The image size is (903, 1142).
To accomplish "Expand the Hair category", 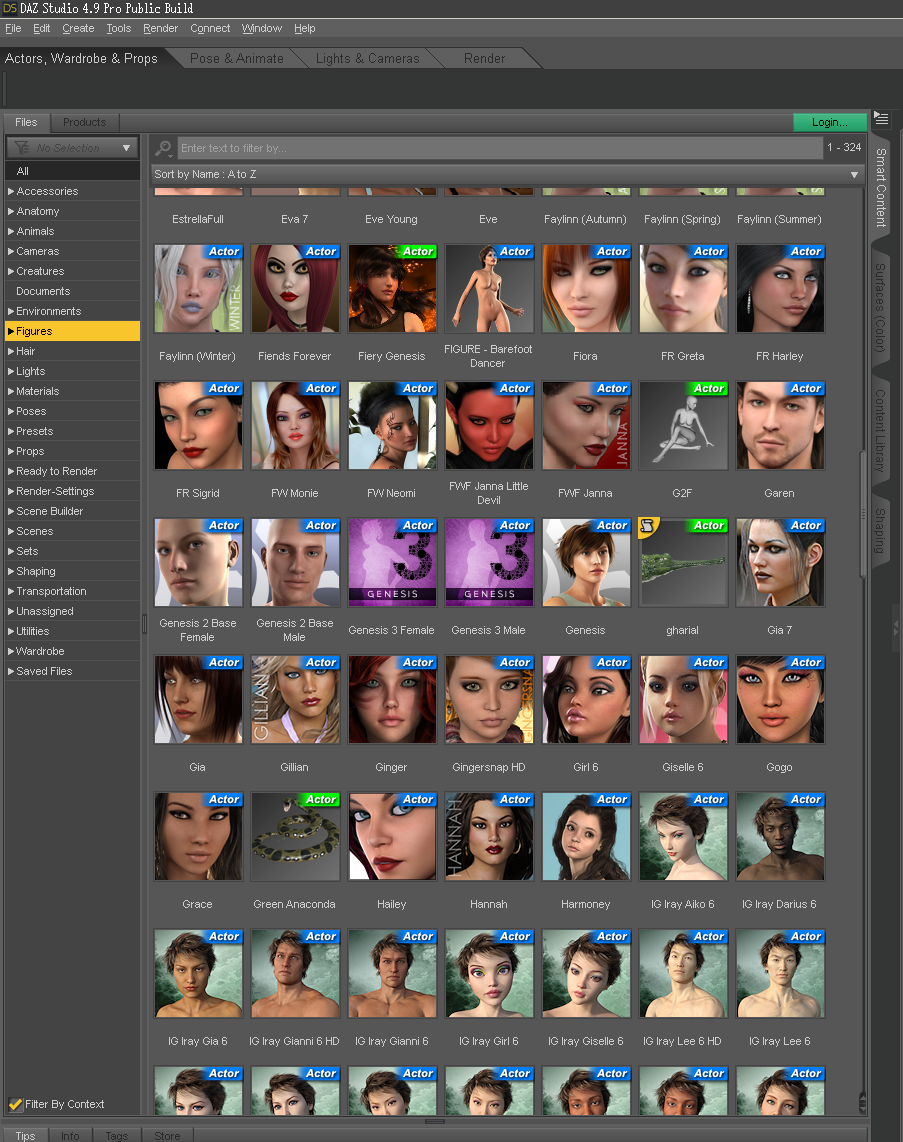I will pyautogui.click(x=11, y=351).
